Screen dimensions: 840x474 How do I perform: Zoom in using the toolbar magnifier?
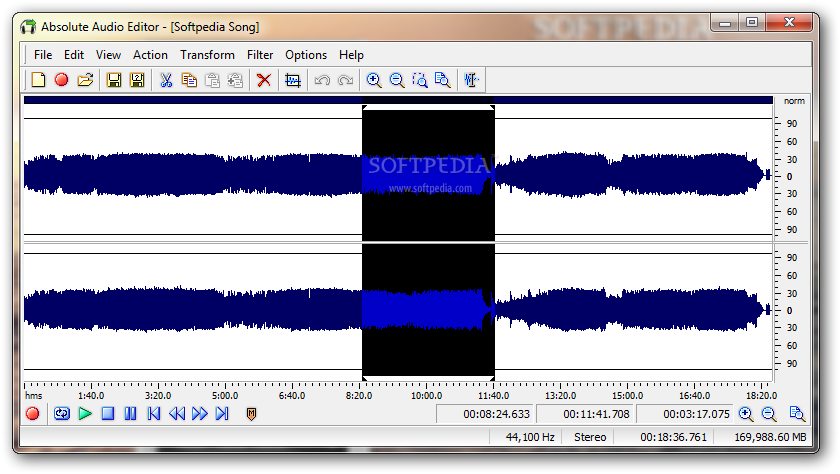[x=374, y=80]
